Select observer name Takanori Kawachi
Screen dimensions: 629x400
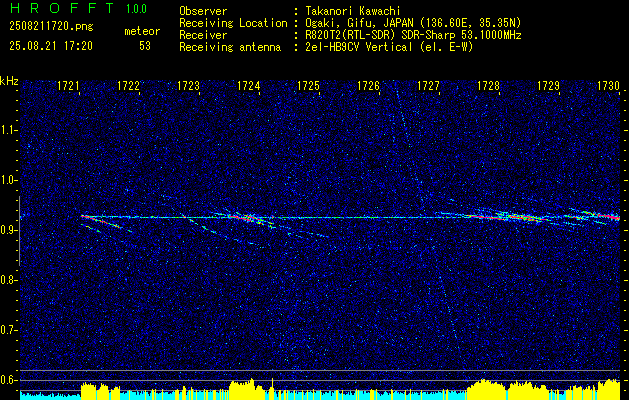pyautogui.click(x=351, y=11)
